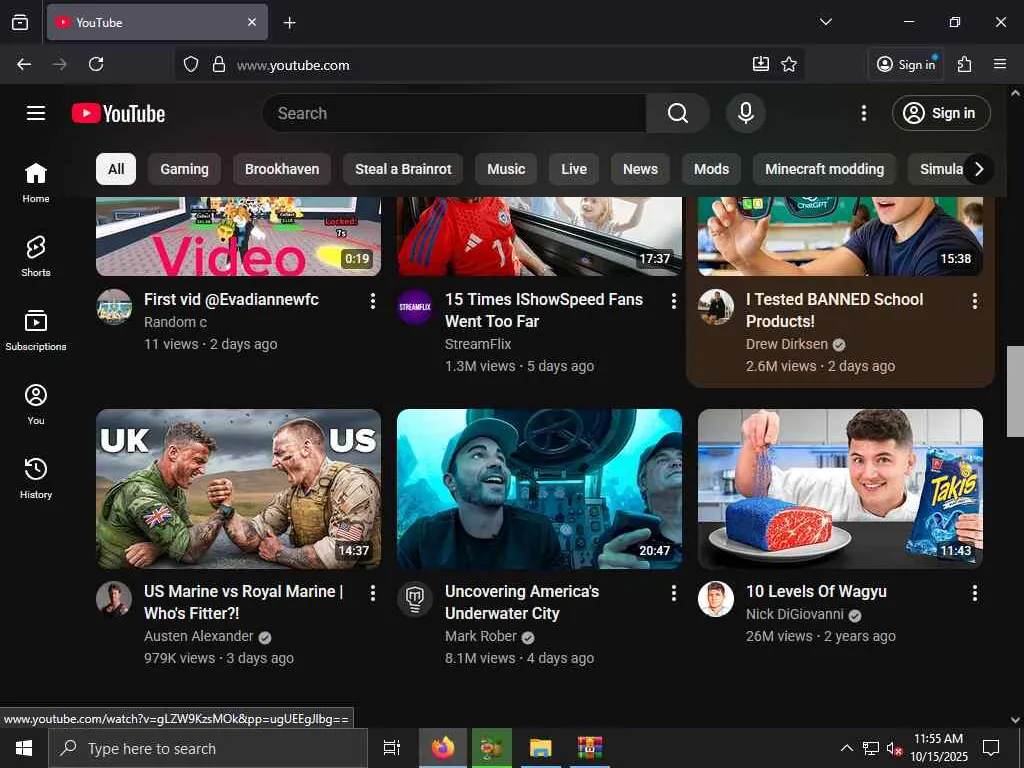Click the install-app icon in the address bar
This screenshot has height=768, width=1024.
(760, 64)
